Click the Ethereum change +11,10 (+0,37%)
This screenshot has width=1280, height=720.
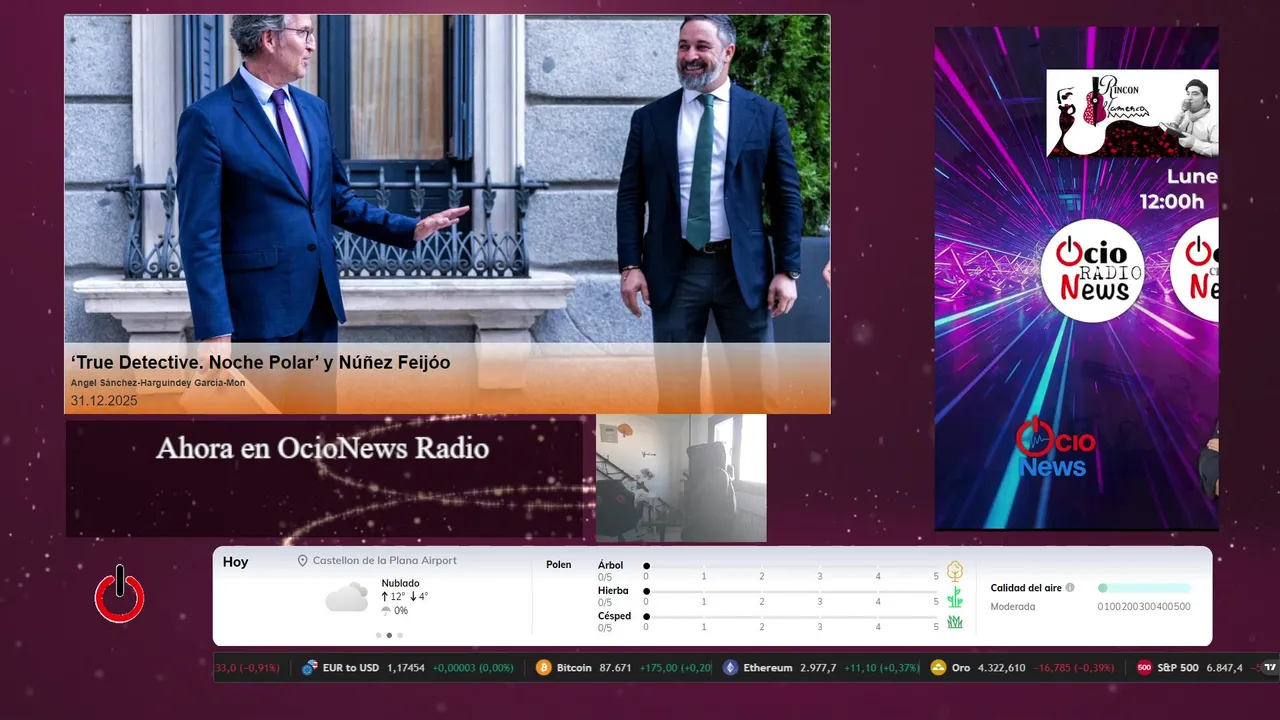(x=882, y=667)
